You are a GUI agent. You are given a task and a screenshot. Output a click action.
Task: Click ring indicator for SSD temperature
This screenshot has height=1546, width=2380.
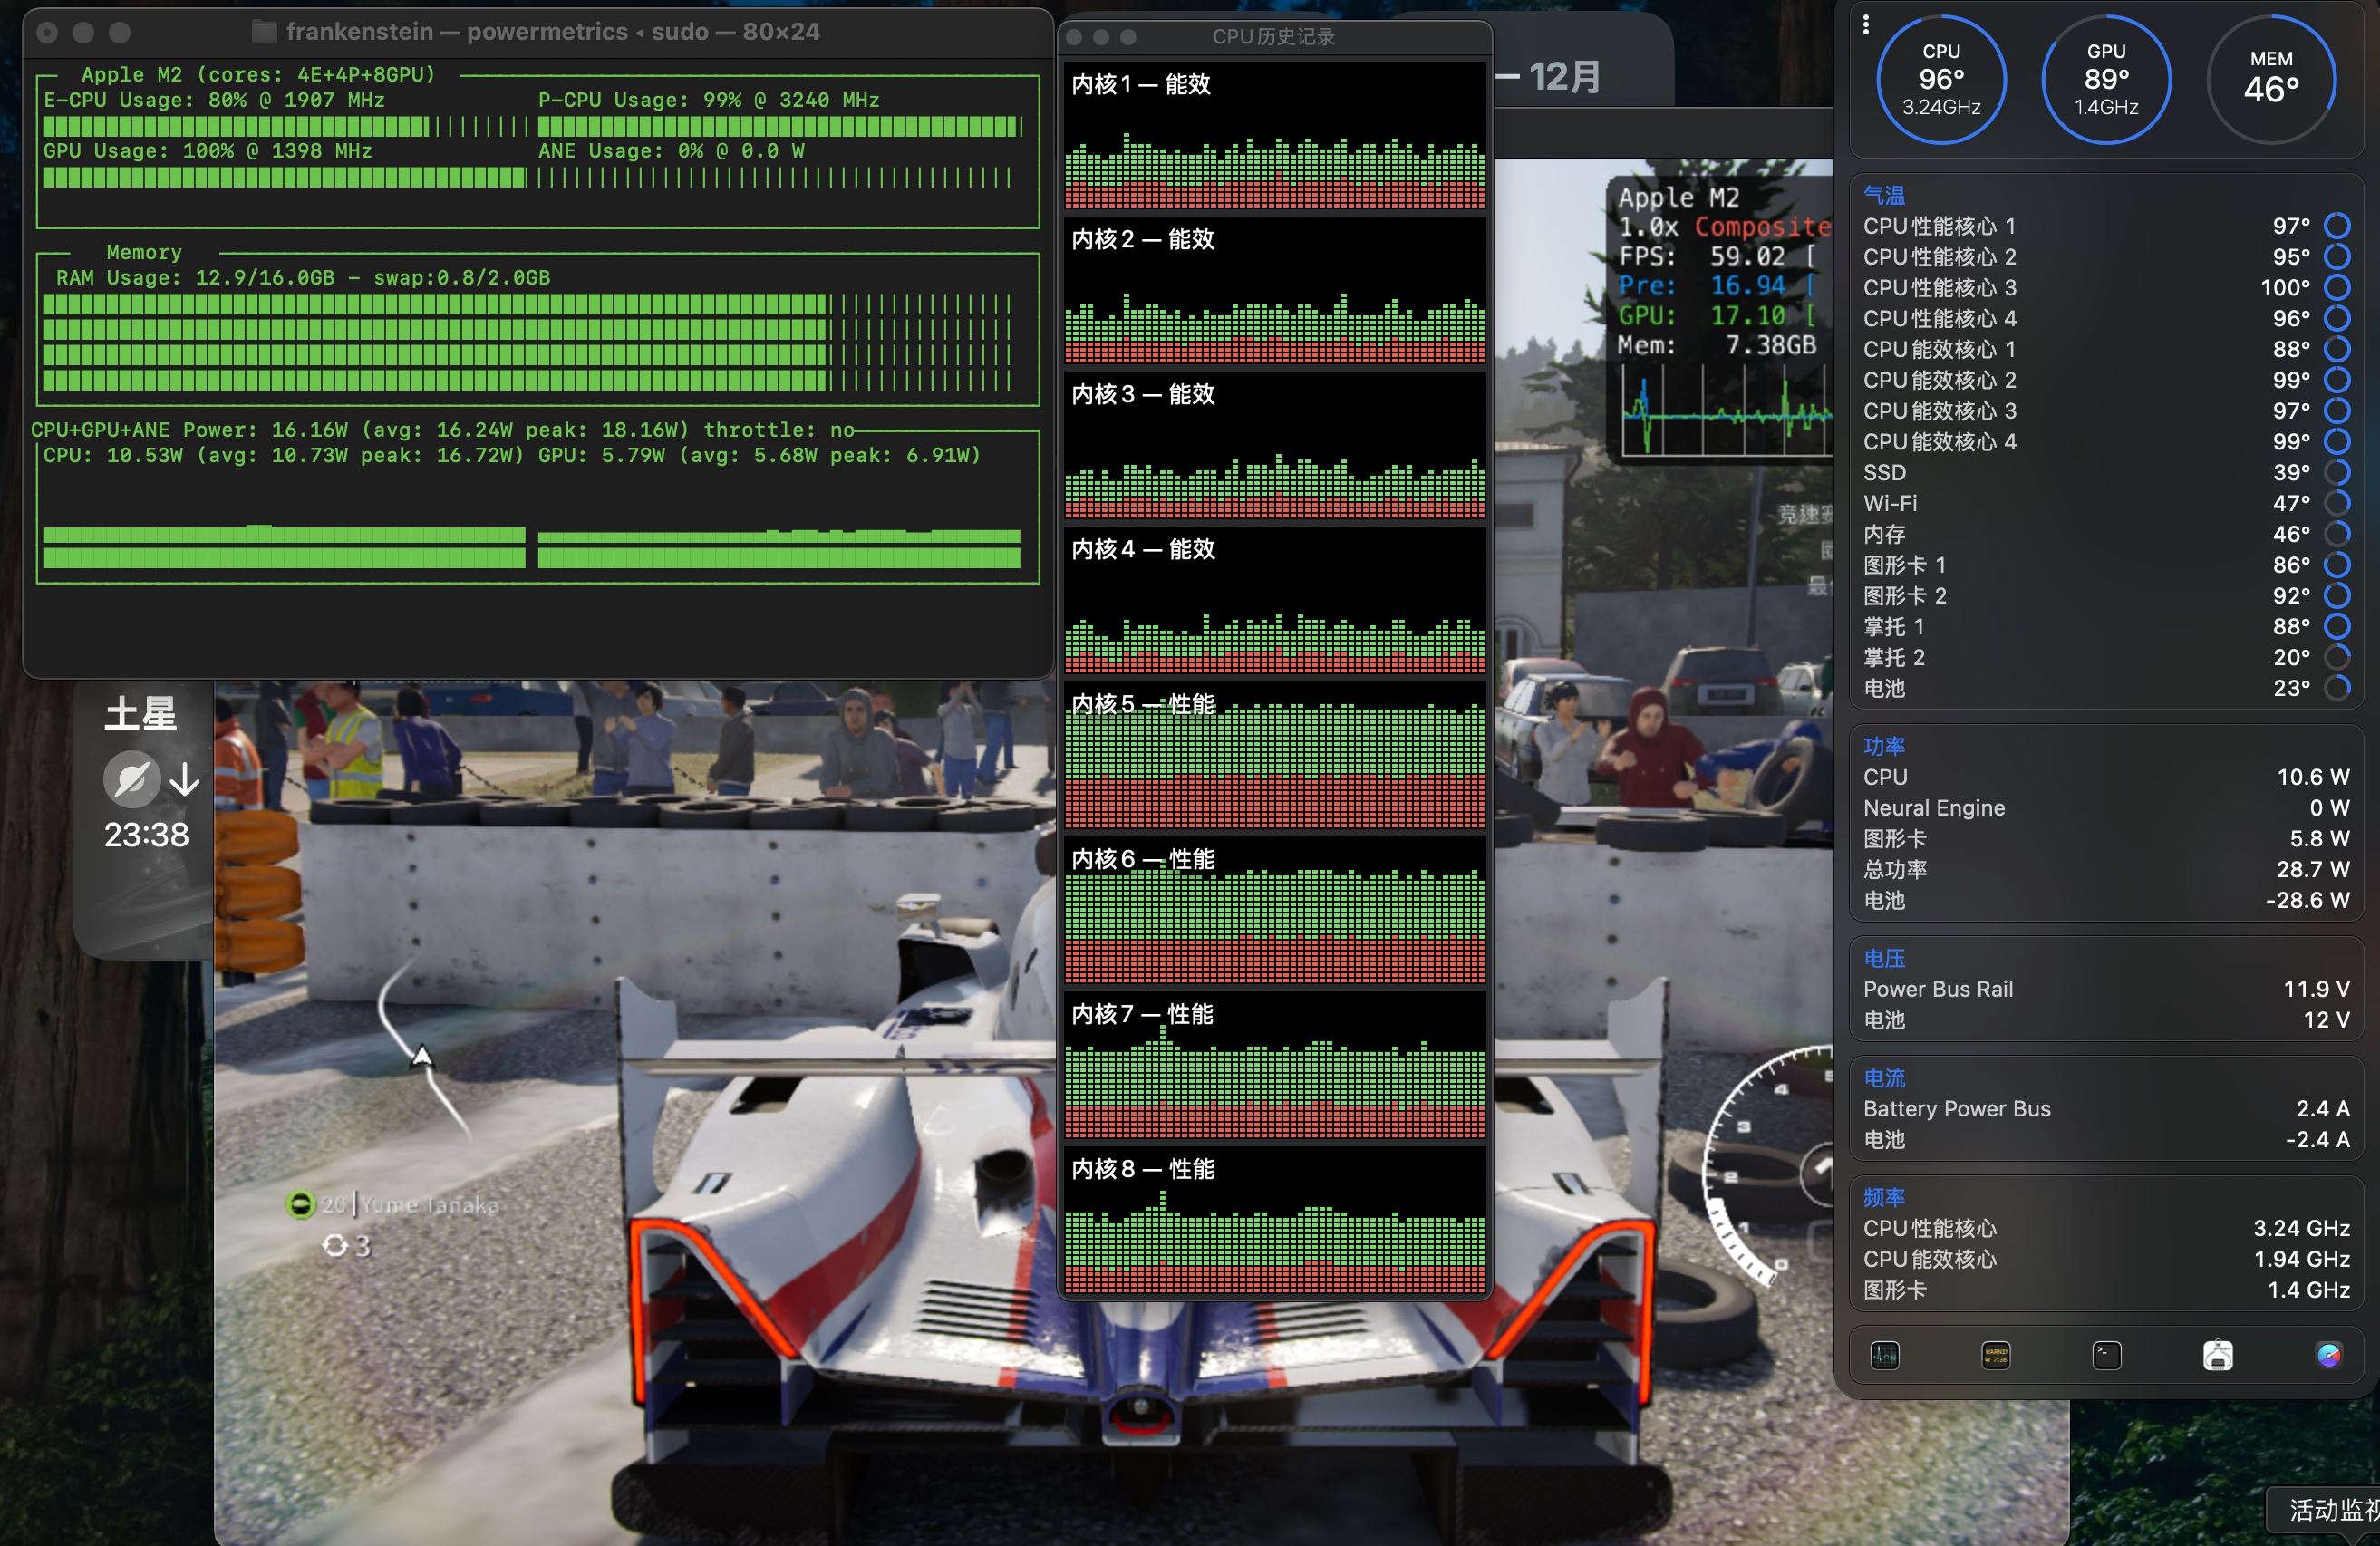[x=2337, y=472]
